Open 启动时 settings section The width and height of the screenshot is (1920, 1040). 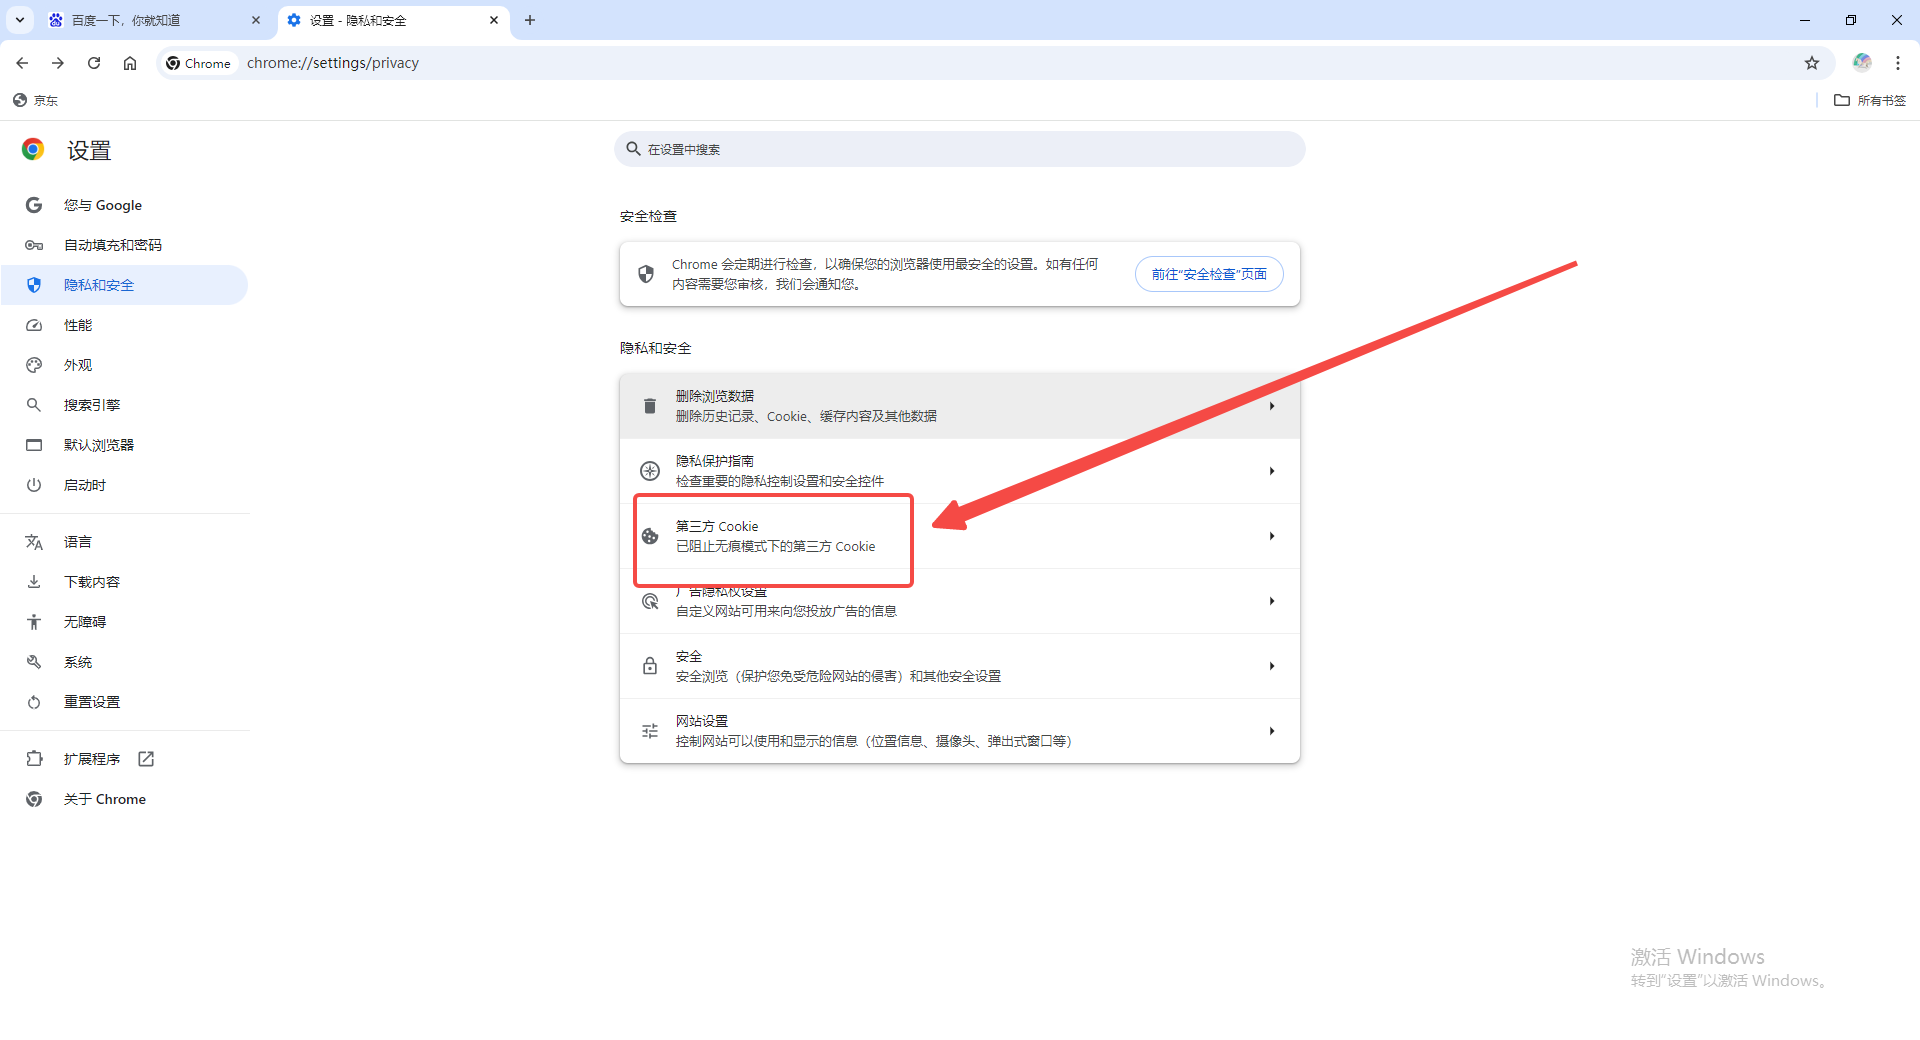pos(125,485)
